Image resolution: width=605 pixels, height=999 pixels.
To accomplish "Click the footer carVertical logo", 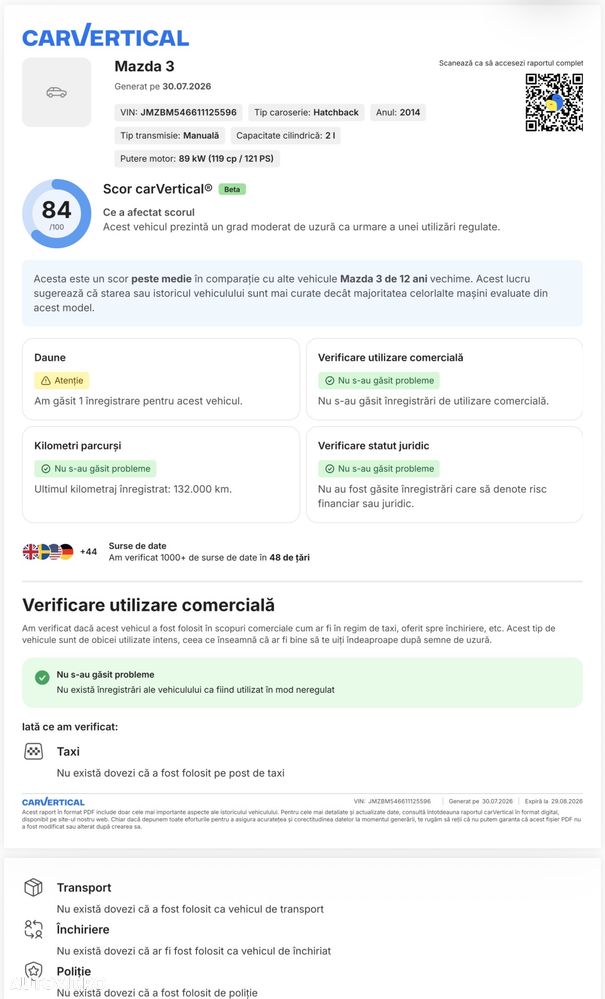I will click(x=53, y=802).
